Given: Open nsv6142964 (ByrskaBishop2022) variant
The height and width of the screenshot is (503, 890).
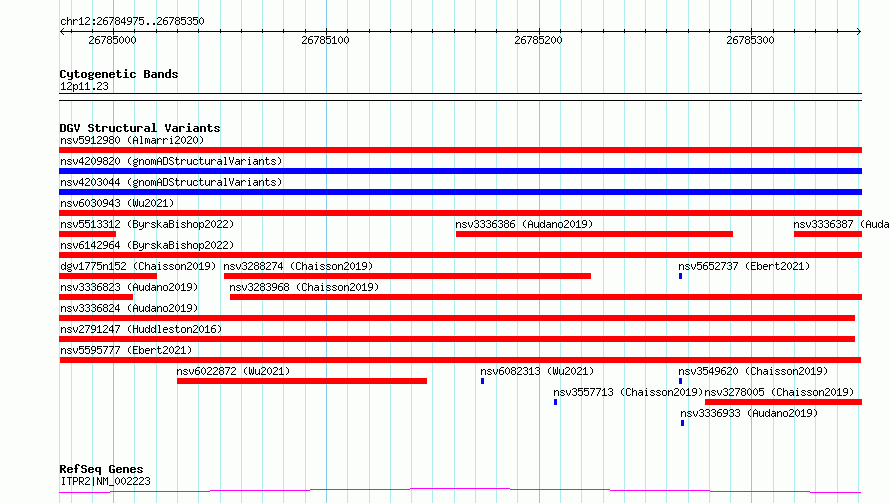Looking at the screenshot, I should [147, 245].
